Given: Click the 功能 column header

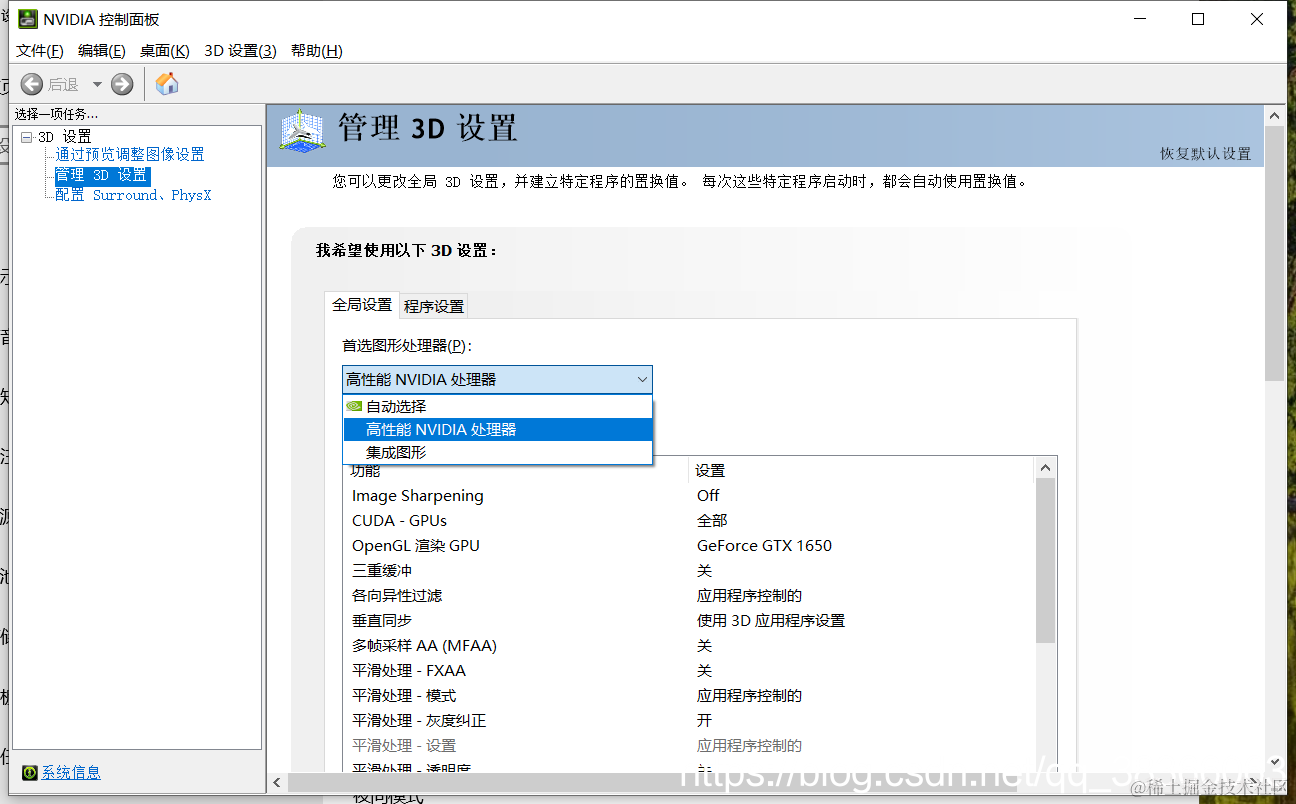Looking at the screenshot, I should (x=366, y=471).
